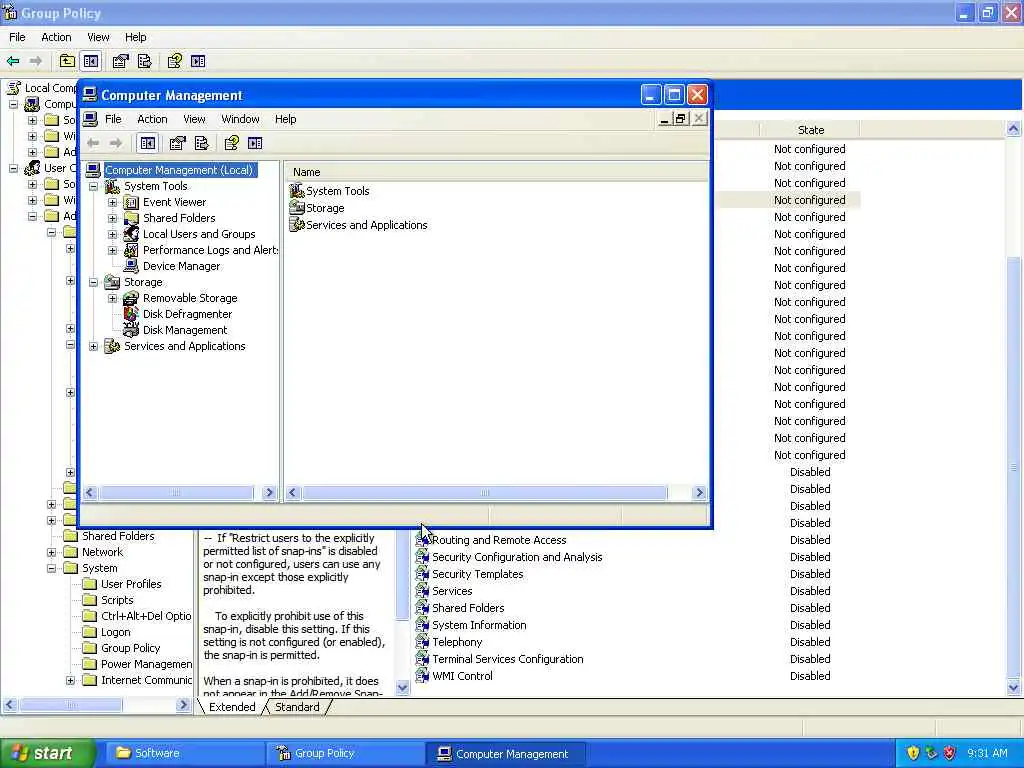1024x768 pixels.
Task: Click the WMI Control policy icon
Action: click(423, 676)
